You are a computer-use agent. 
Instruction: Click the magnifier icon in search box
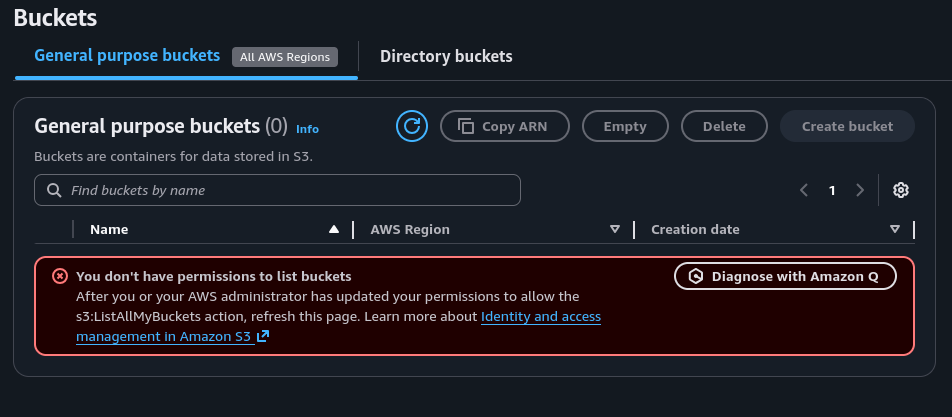pos(52,190)
